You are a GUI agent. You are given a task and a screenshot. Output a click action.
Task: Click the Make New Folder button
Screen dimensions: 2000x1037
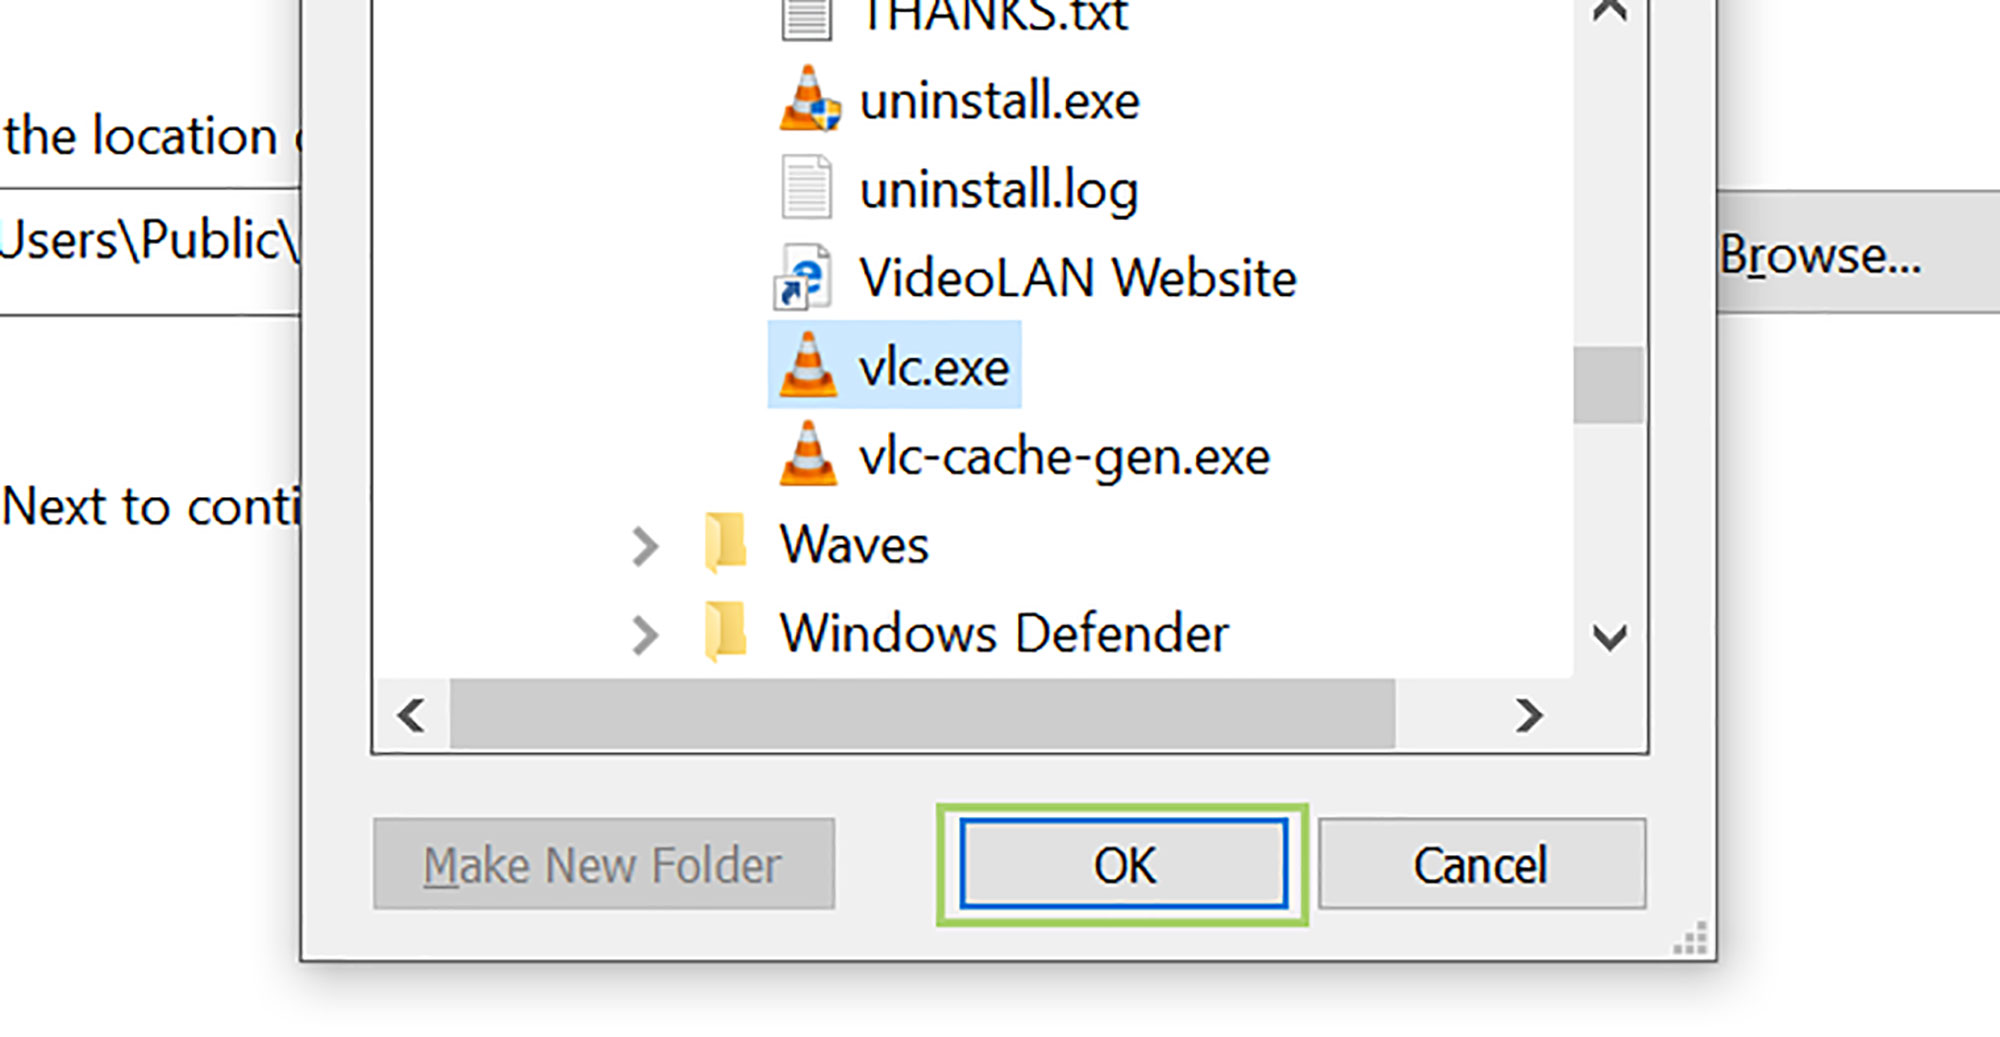(x=604, y=864)
